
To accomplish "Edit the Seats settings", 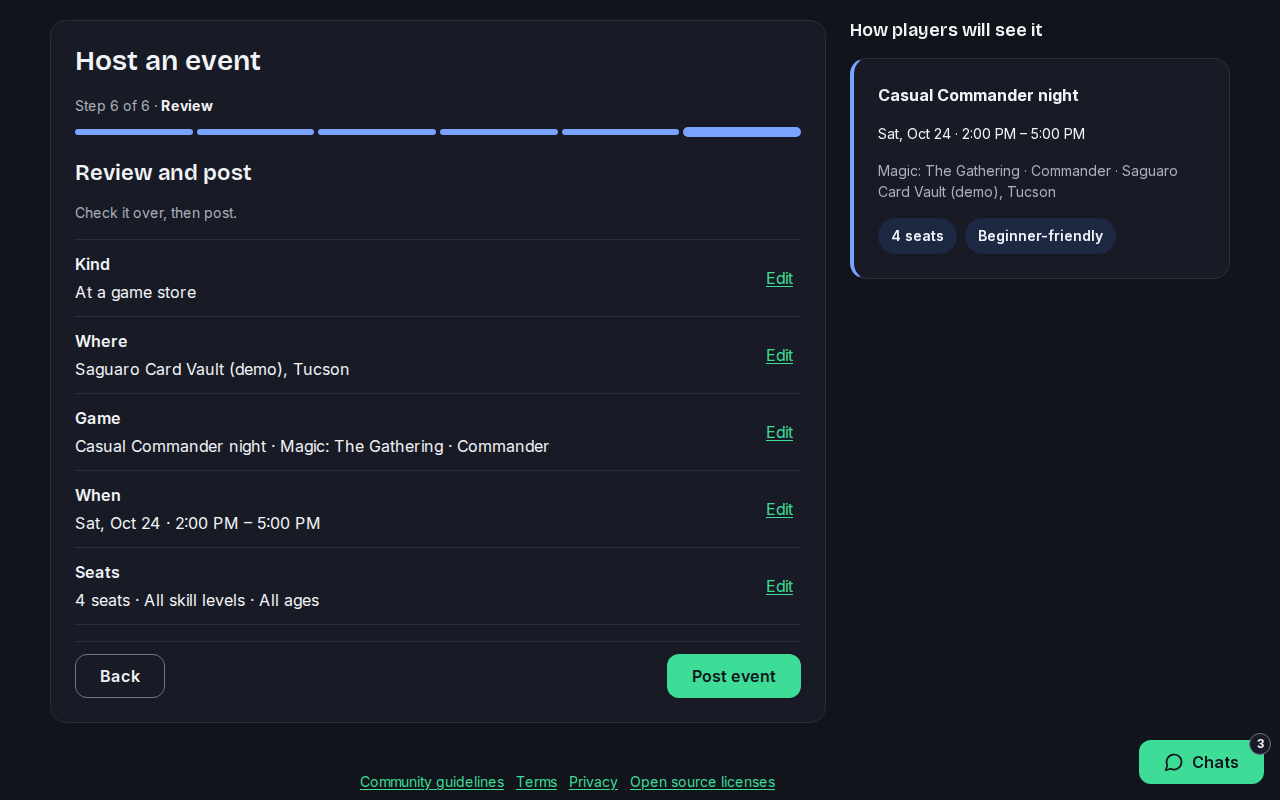I will coord(779,586).
